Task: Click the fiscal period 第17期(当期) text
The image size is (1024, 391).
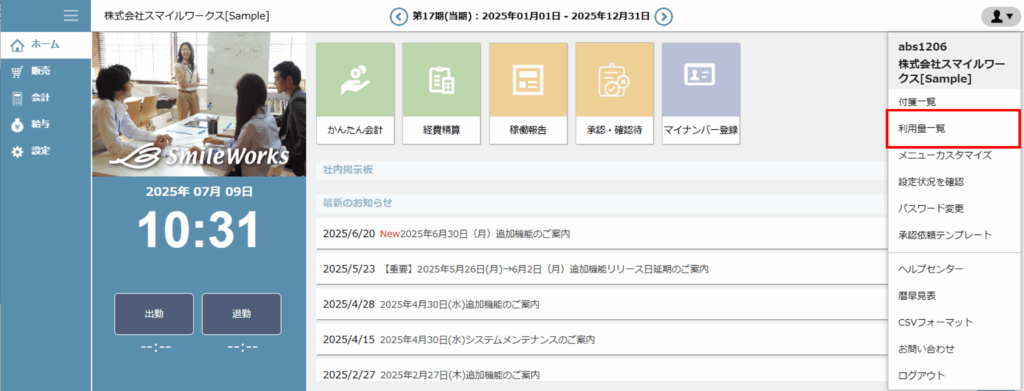Action: 445,17
